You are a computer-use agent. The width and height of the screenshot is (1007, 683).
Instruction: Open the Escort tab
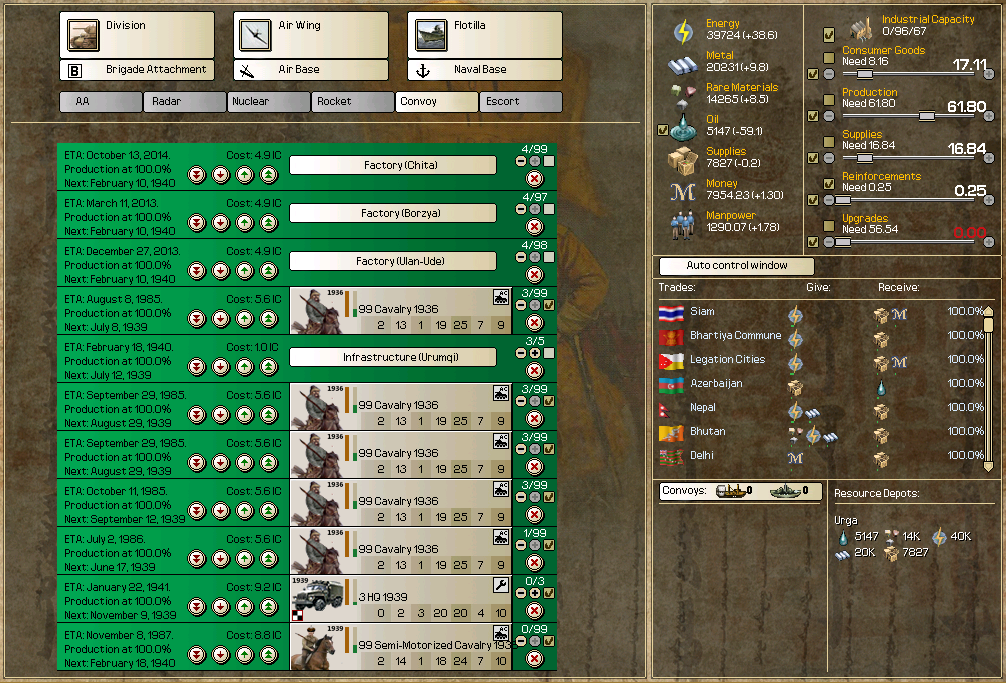pyautogui.click(x=521, y=102)
